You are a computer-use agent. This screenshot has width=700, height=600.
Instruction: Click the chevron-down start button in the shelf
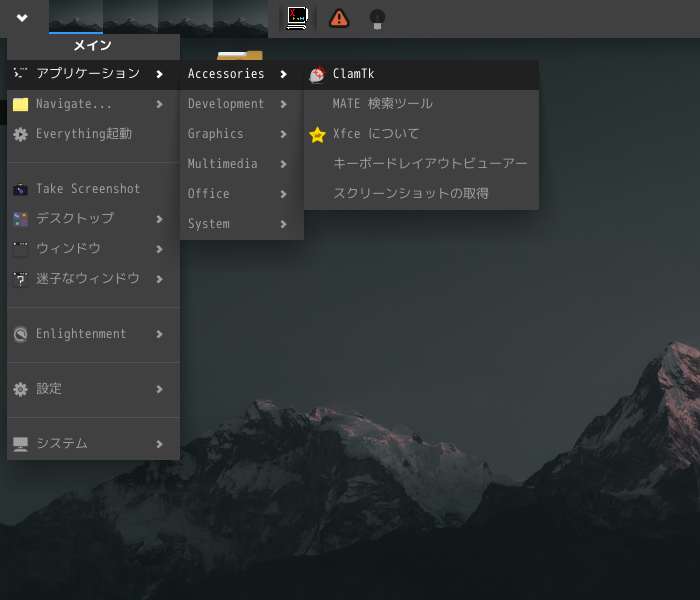tap(22, 18)
